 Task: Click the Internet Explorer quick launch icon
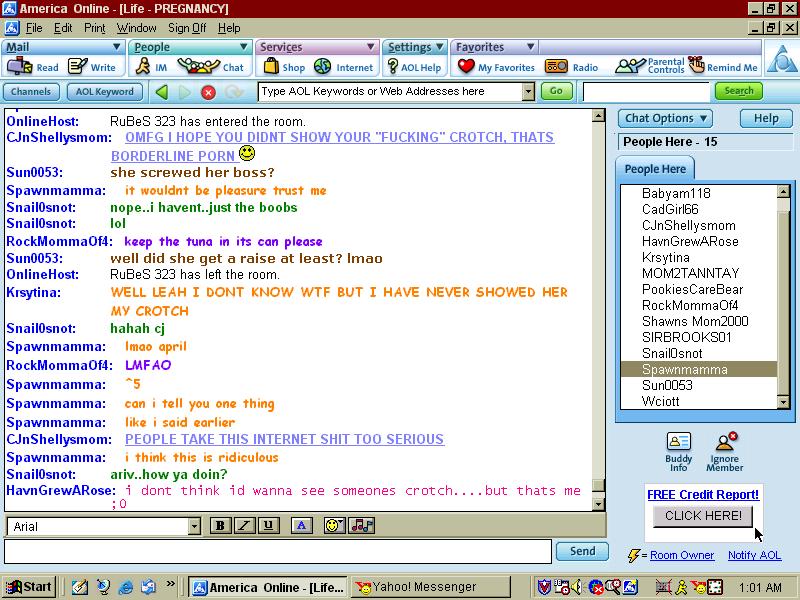(x=126, y=587)
